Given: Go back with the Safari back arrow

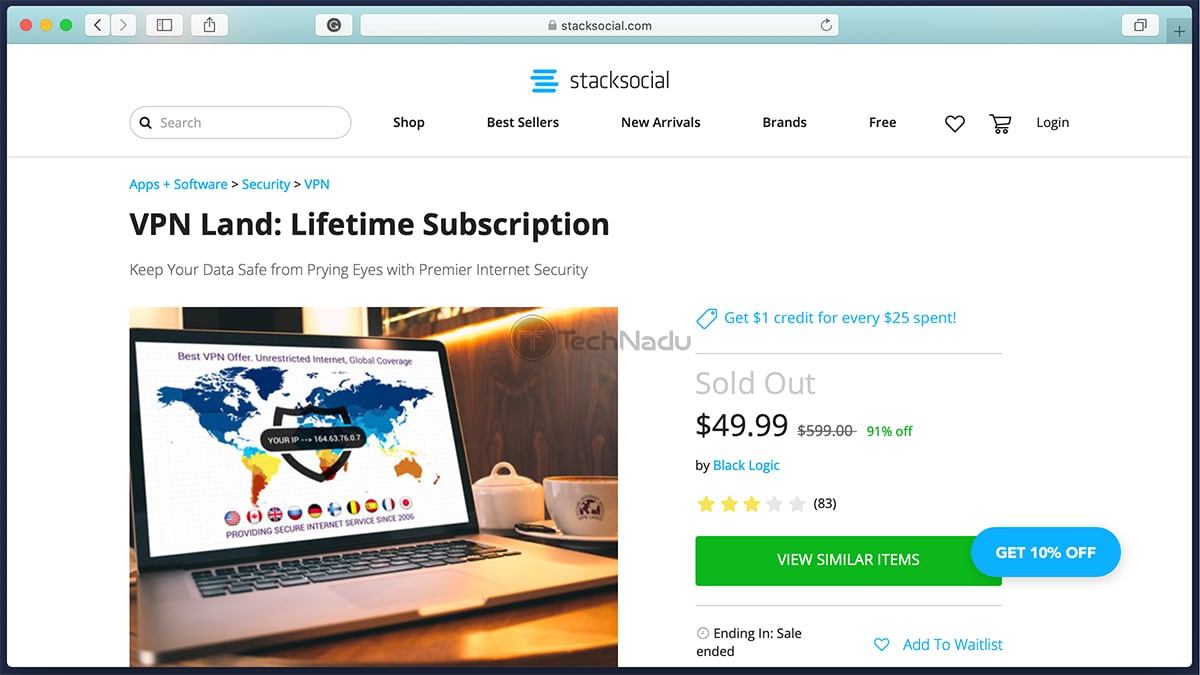Looking at the screenshot, I should click(97, 25).
